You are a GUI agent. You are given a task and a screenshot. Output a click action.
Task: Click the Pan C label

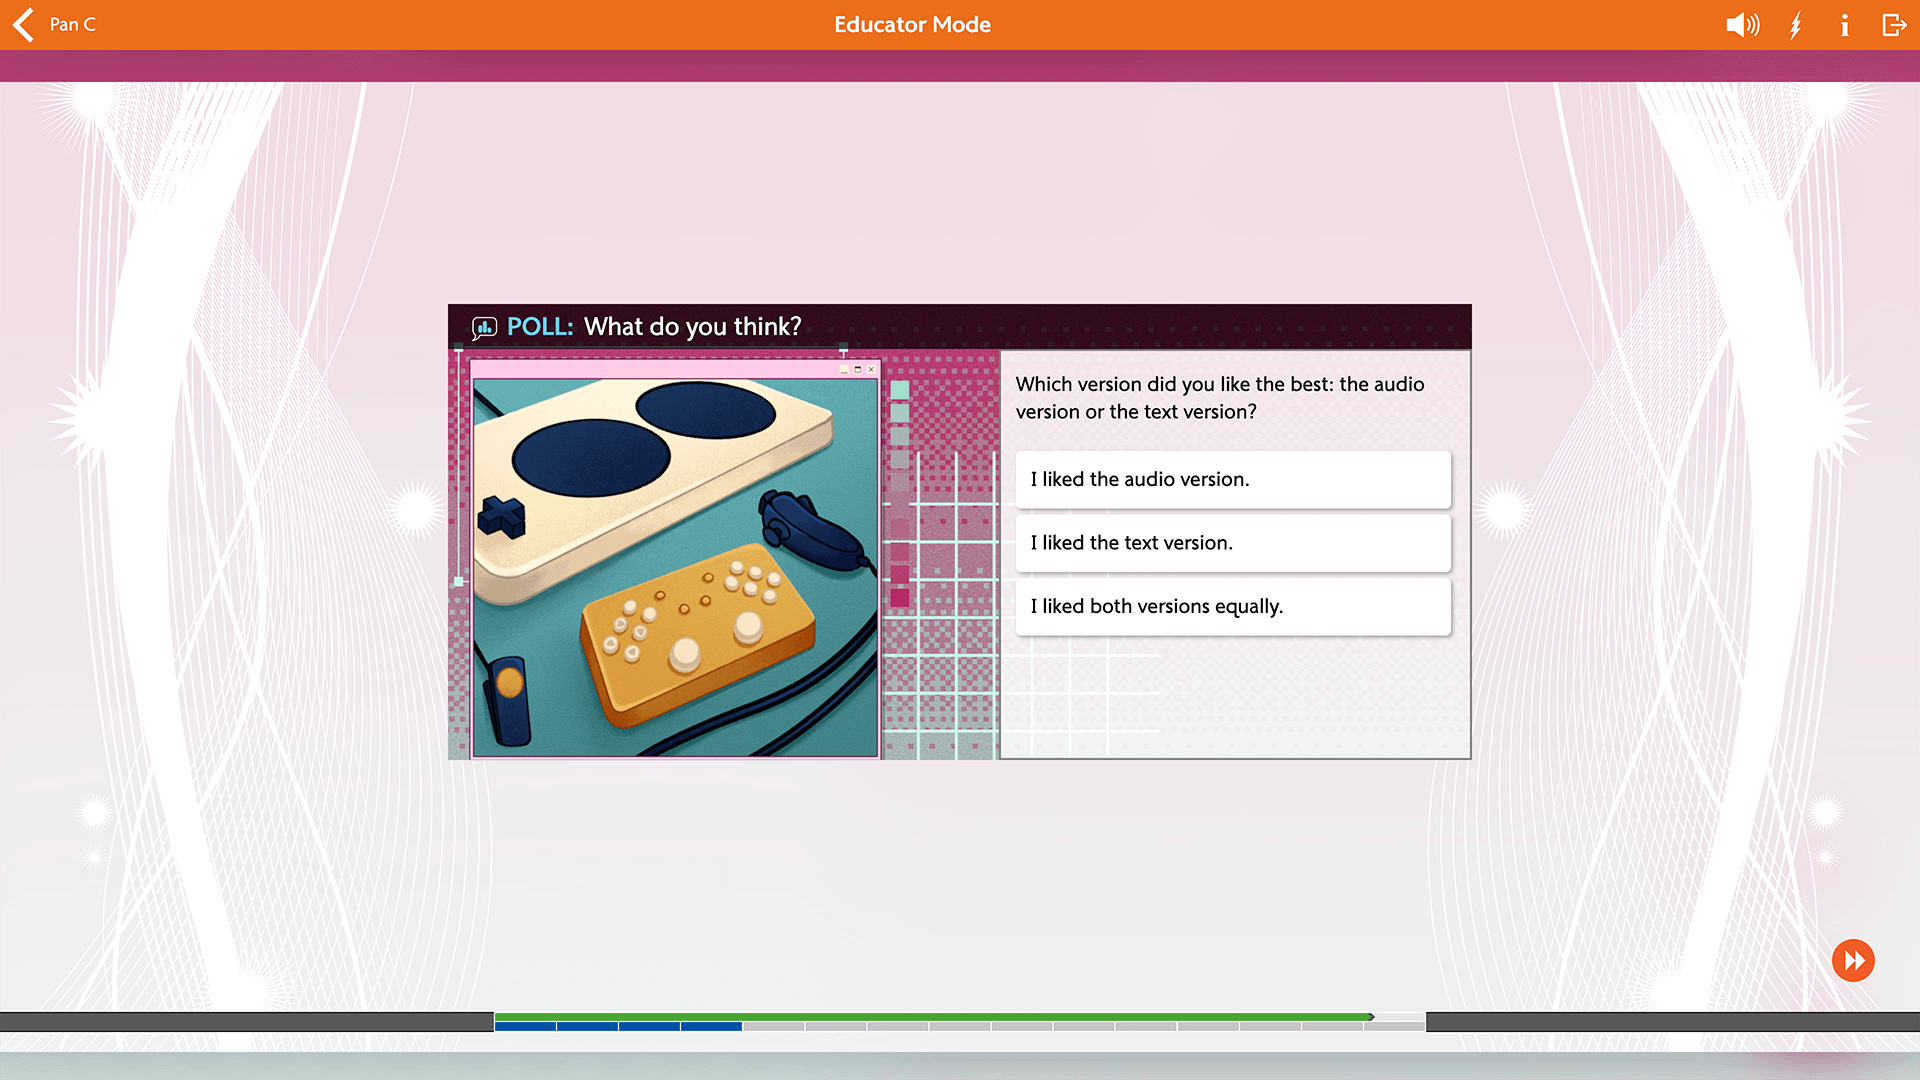click(x=73, y=25)
